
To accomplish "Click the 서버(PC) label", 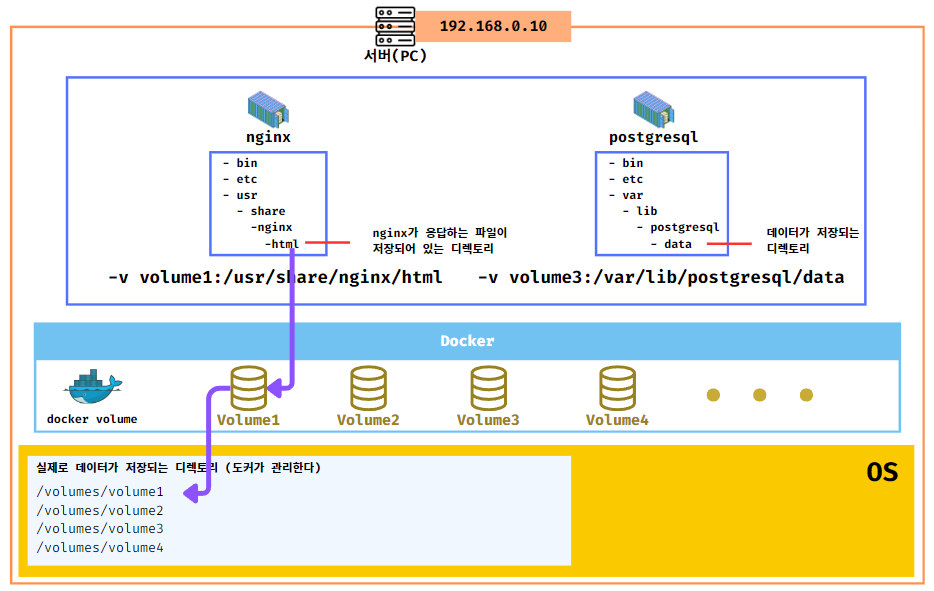I will point(396,55).
